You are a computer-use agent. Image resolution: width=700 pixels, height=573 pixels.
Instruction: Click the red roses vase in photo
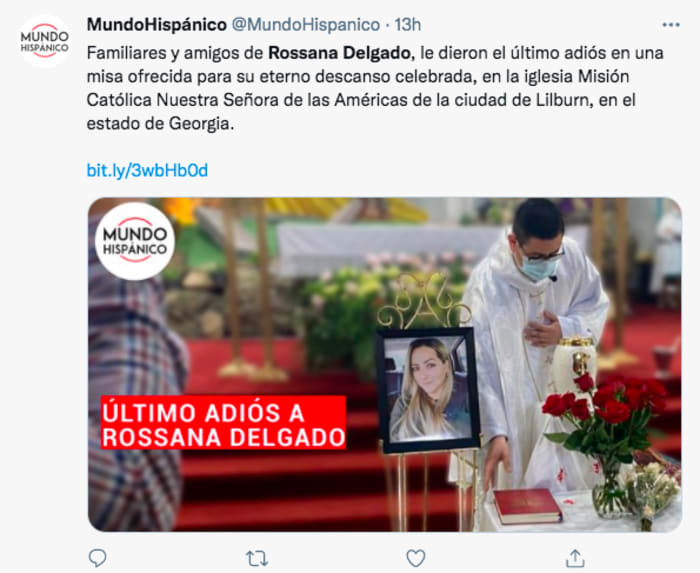point(607,442)
